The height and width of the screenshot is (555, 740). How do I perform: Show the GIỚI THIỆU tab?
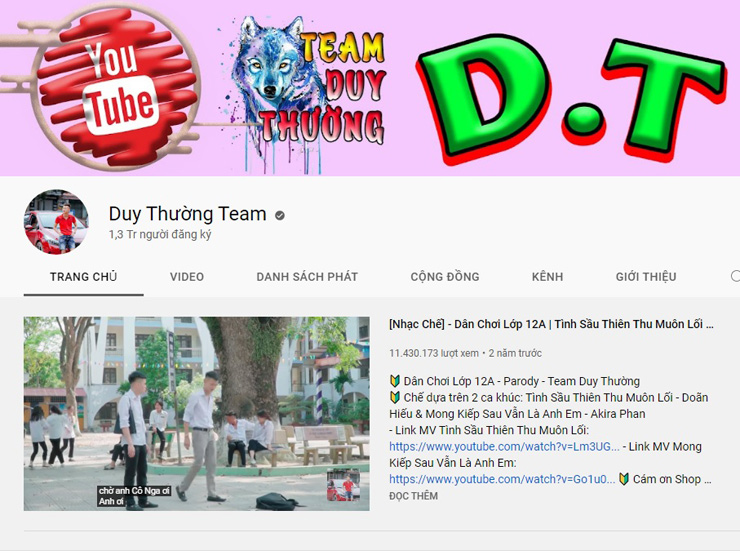pos(646,277)
